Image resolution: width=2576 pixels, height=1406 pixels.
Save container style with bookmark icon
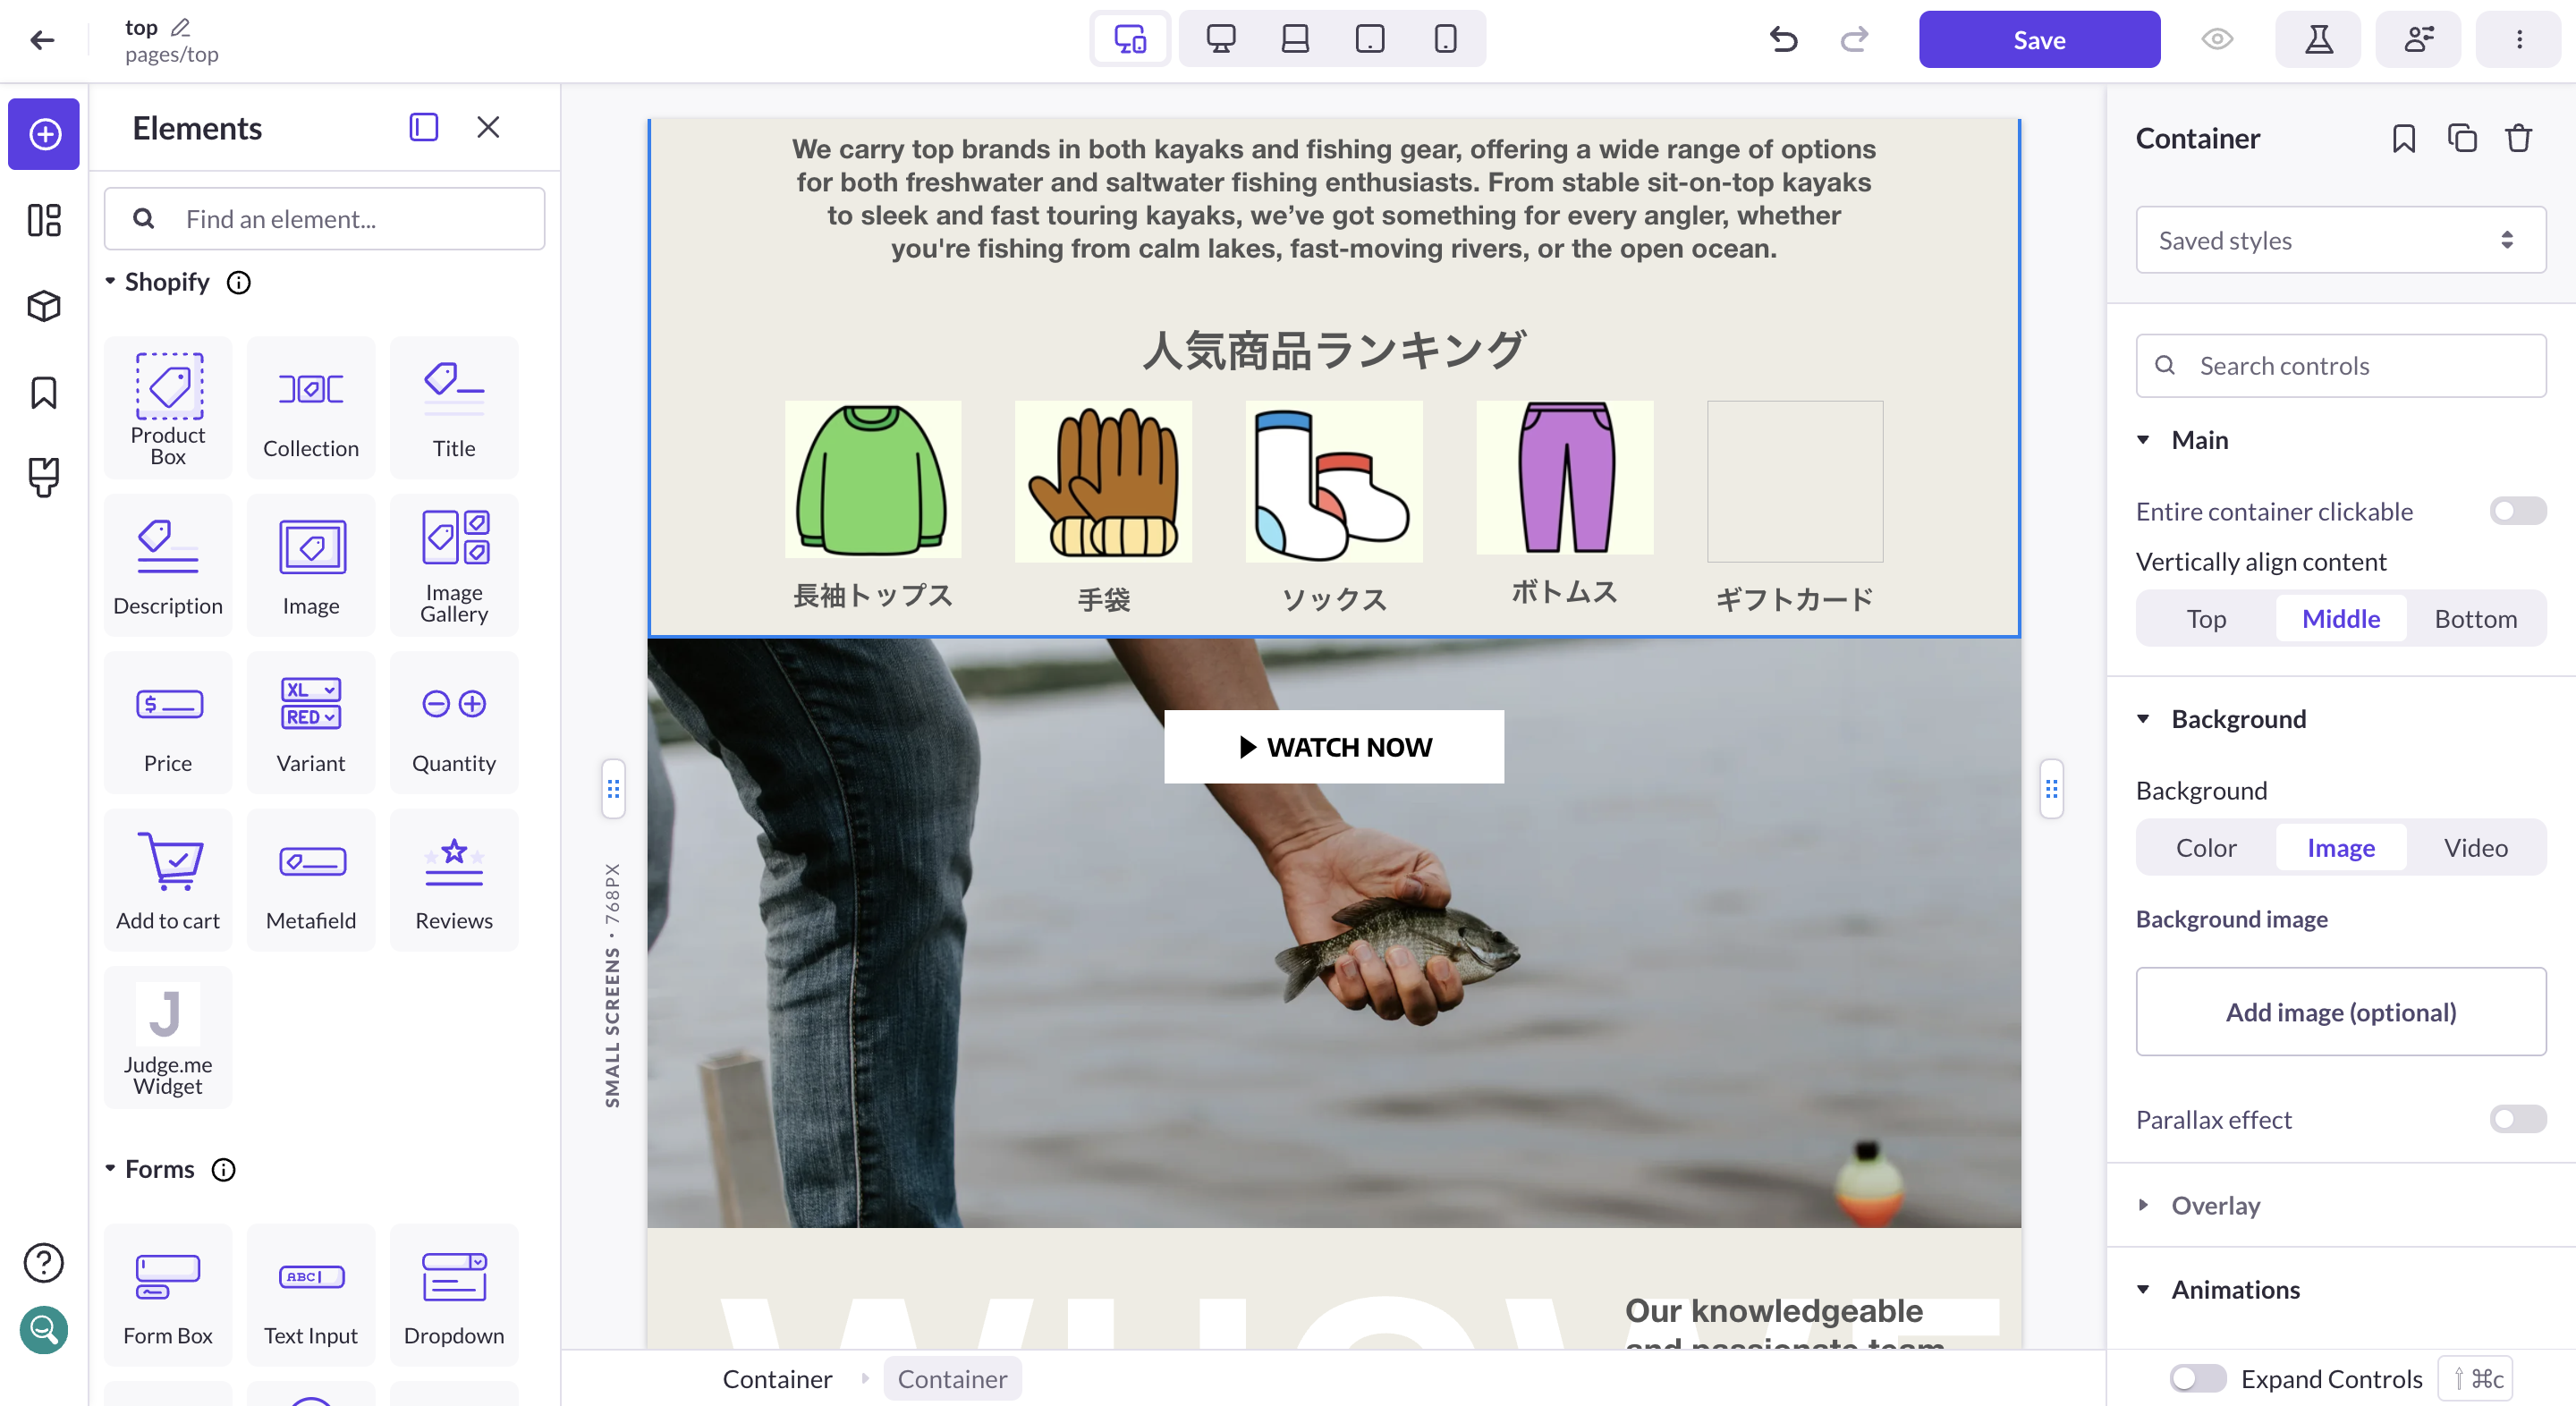click(x=2404, y=138)
